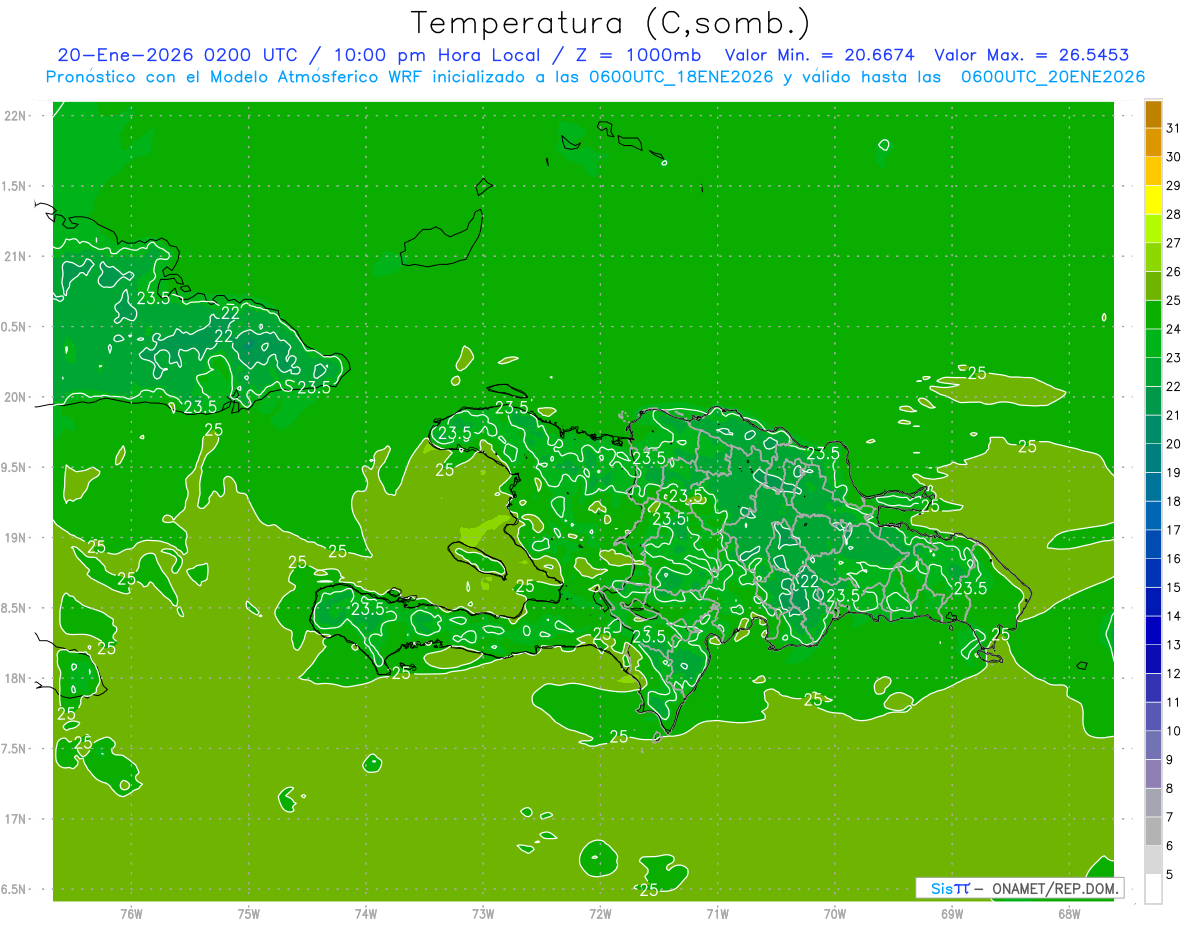Click the '68W' longitude axis label

coord(1069,914)
